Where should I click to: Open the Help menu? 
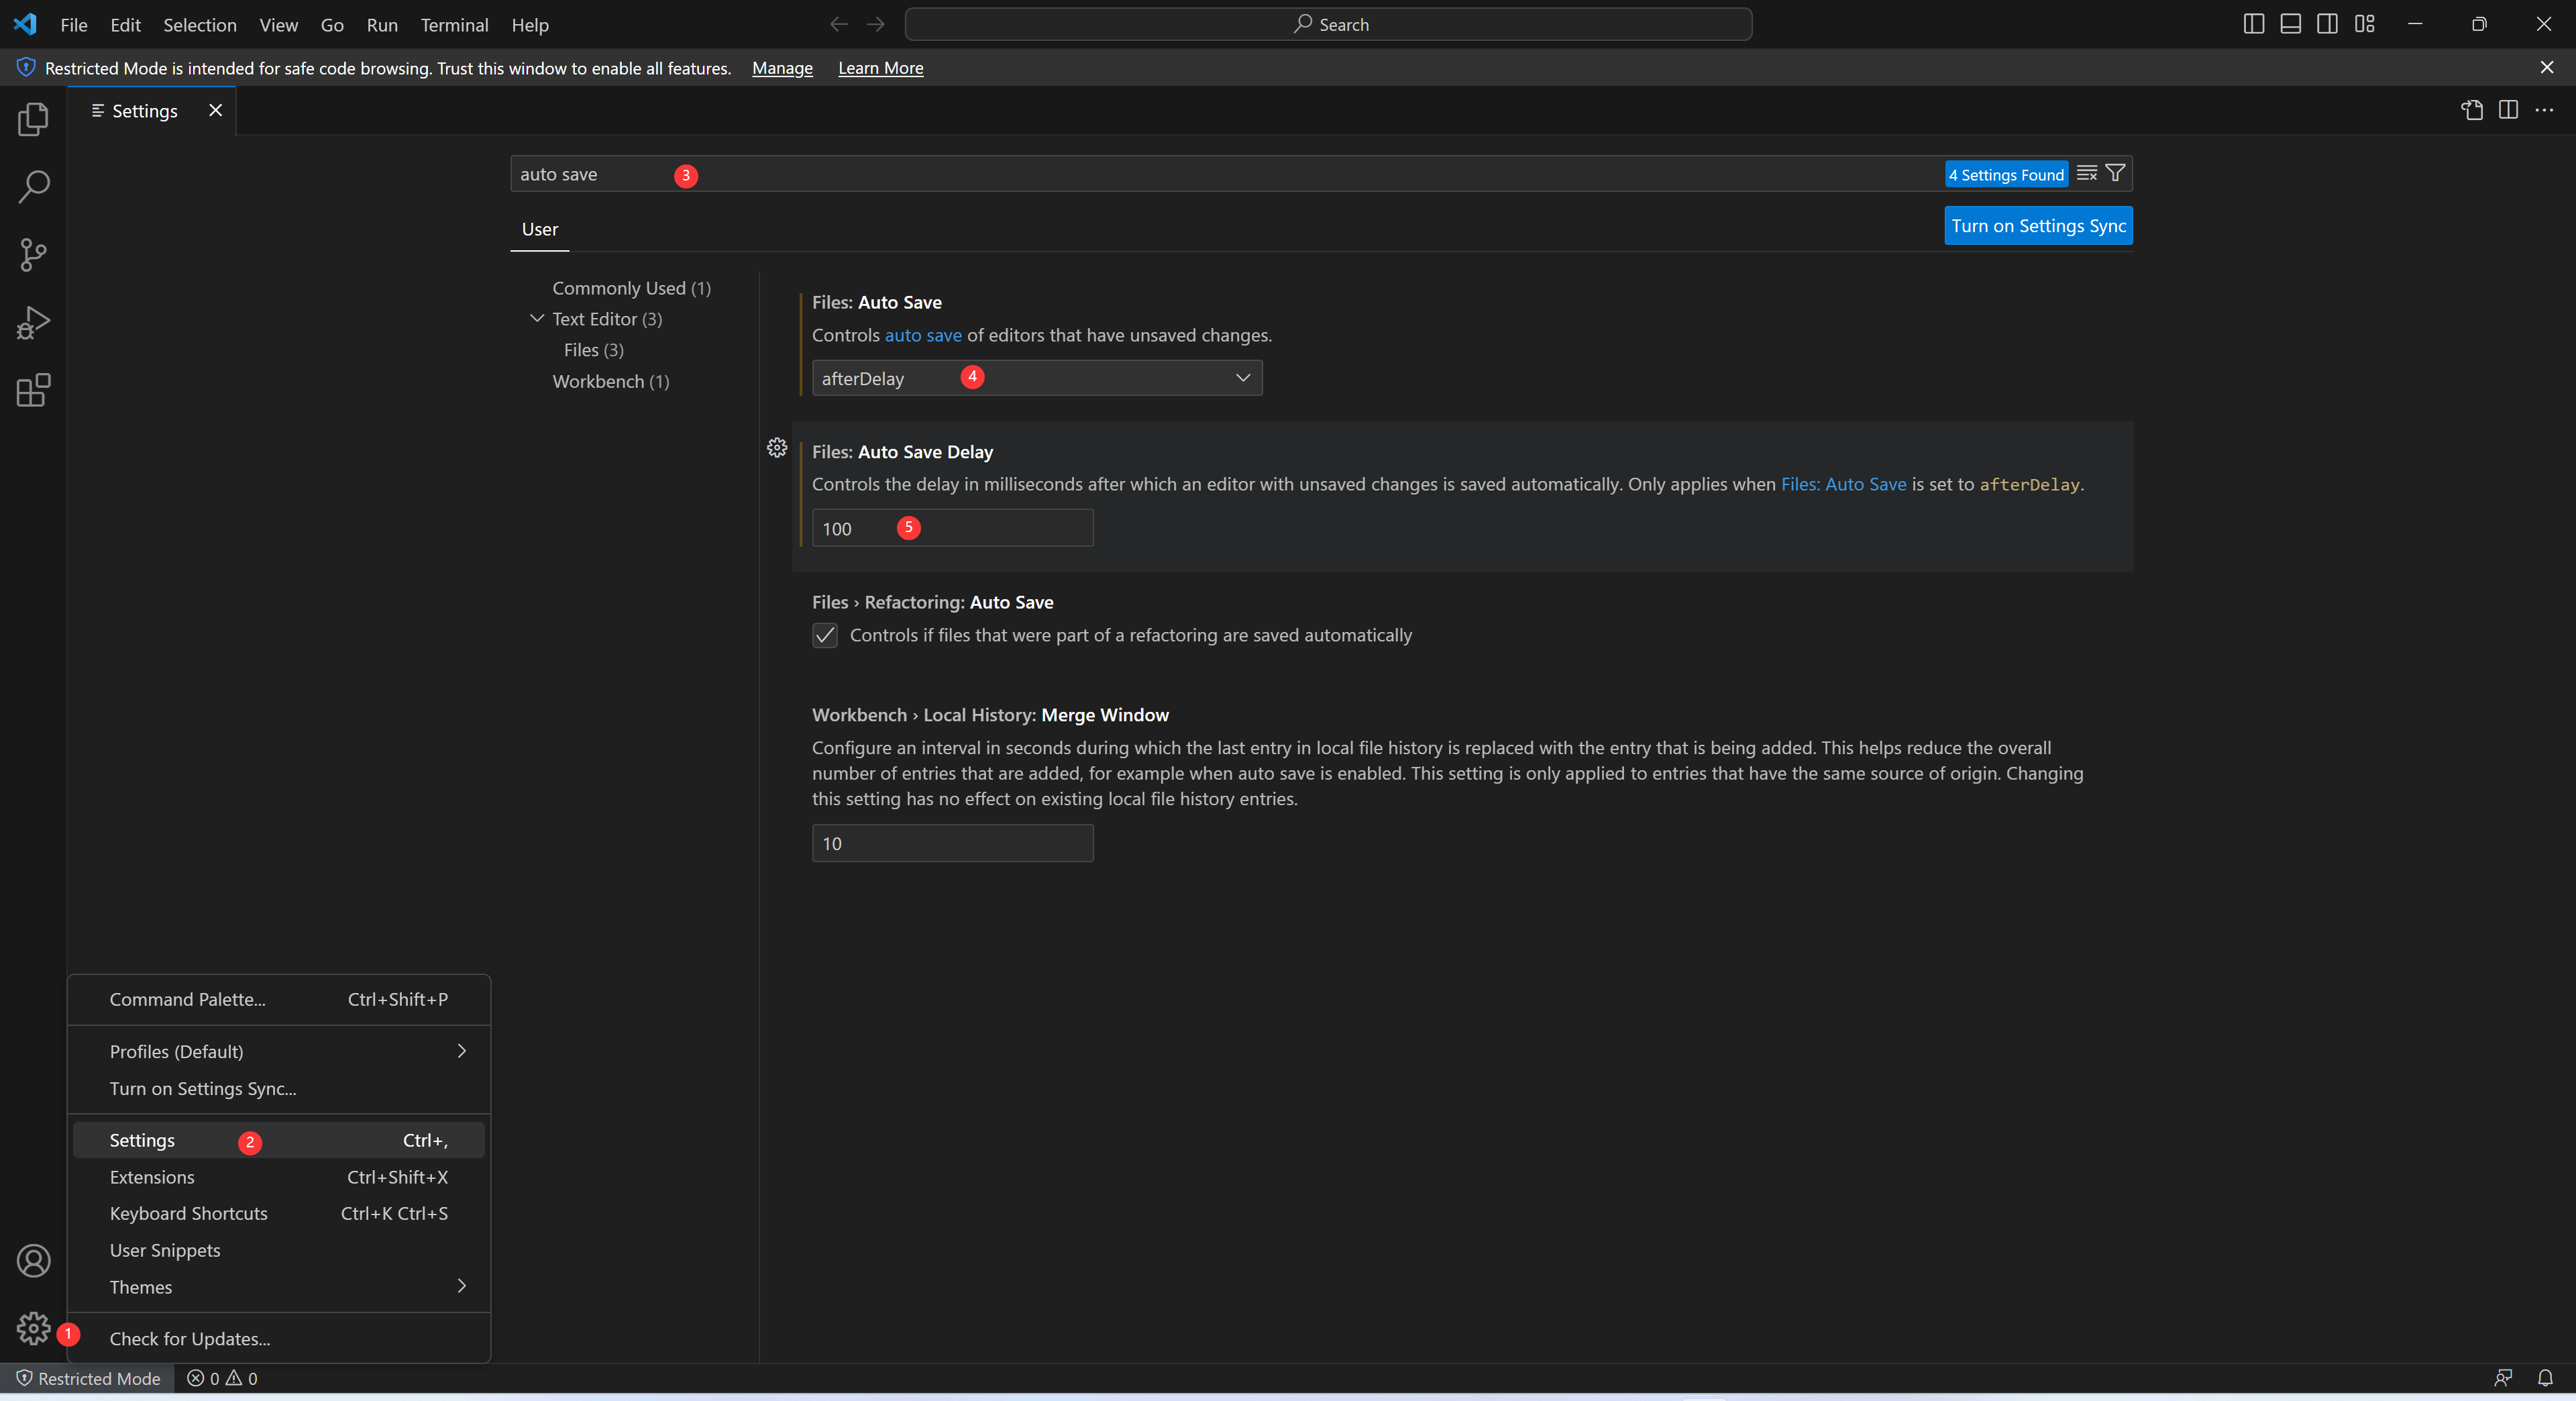[530, 25]
